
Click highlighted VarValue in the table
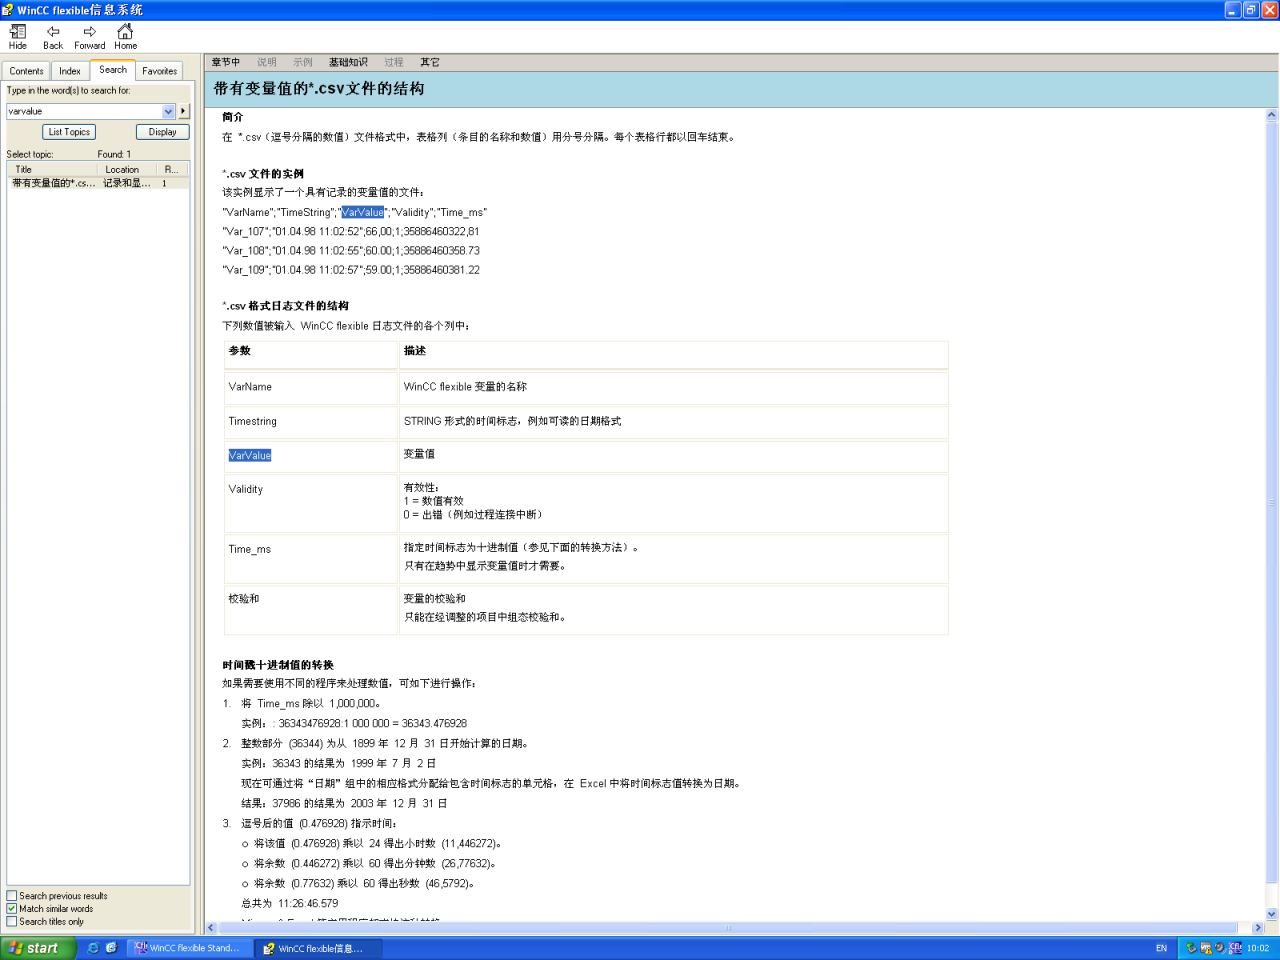250,455
